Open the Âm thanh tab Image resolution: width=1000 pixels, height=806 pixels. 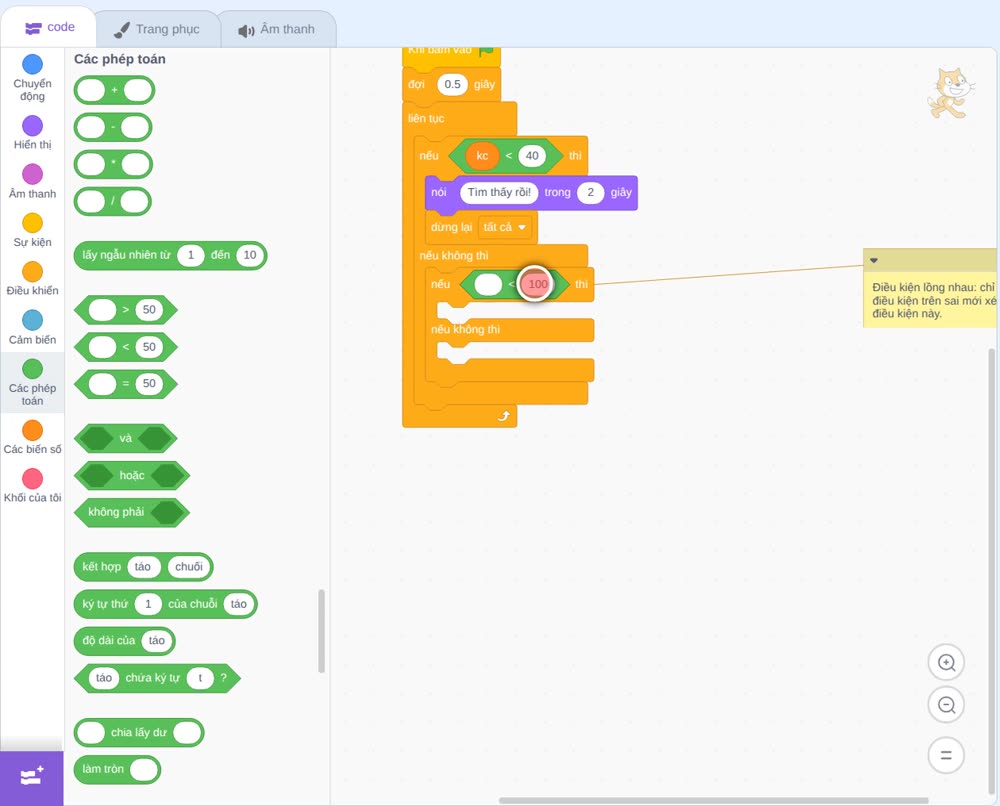(x=277, y=29)
